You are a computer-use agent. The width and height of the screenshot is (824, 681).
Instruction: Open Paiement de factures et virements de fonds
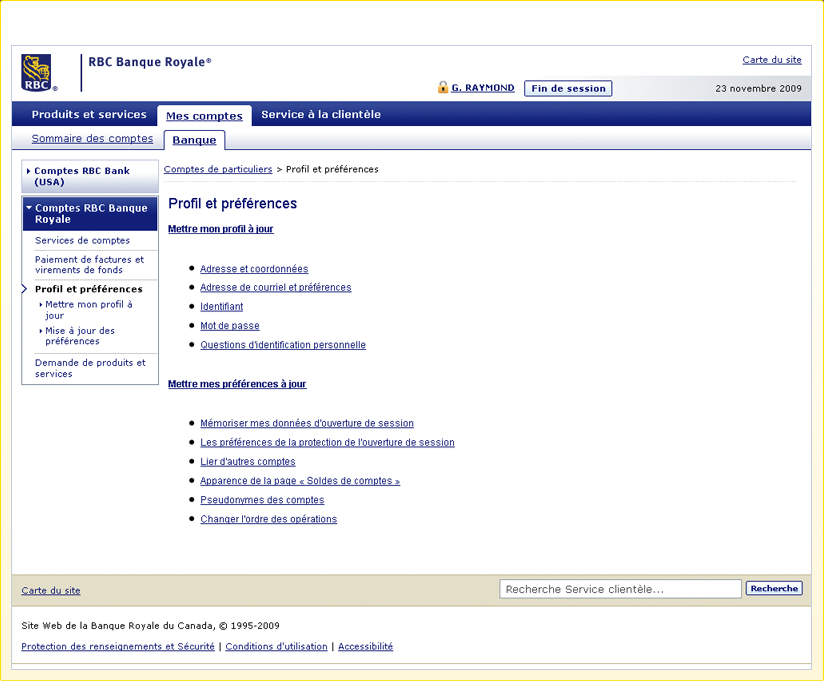[x=89, y=264]
